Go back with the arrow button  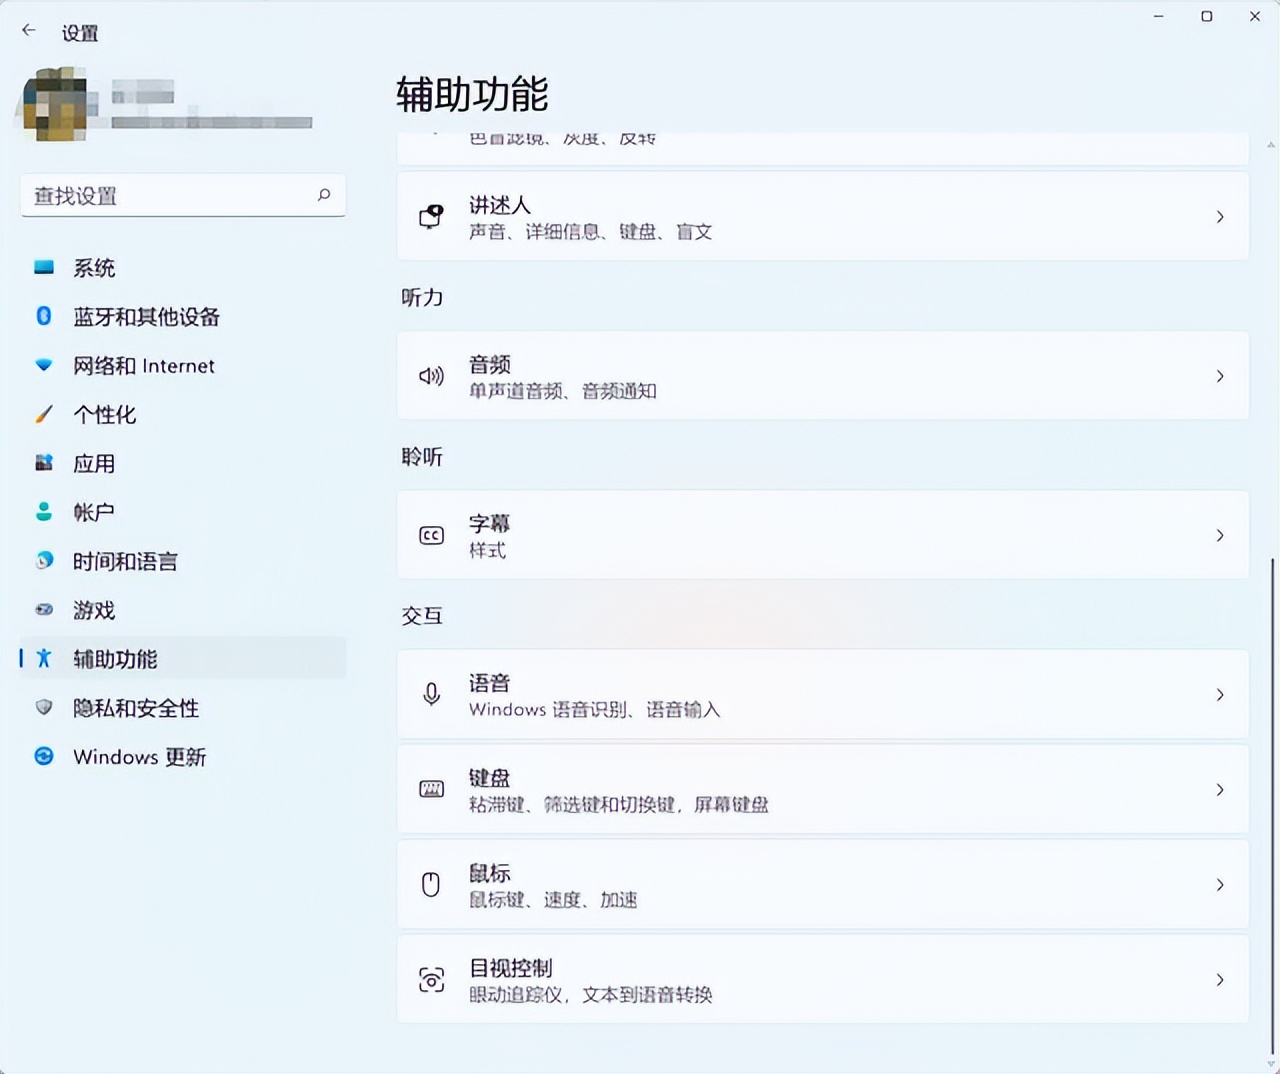click(27, 29)
